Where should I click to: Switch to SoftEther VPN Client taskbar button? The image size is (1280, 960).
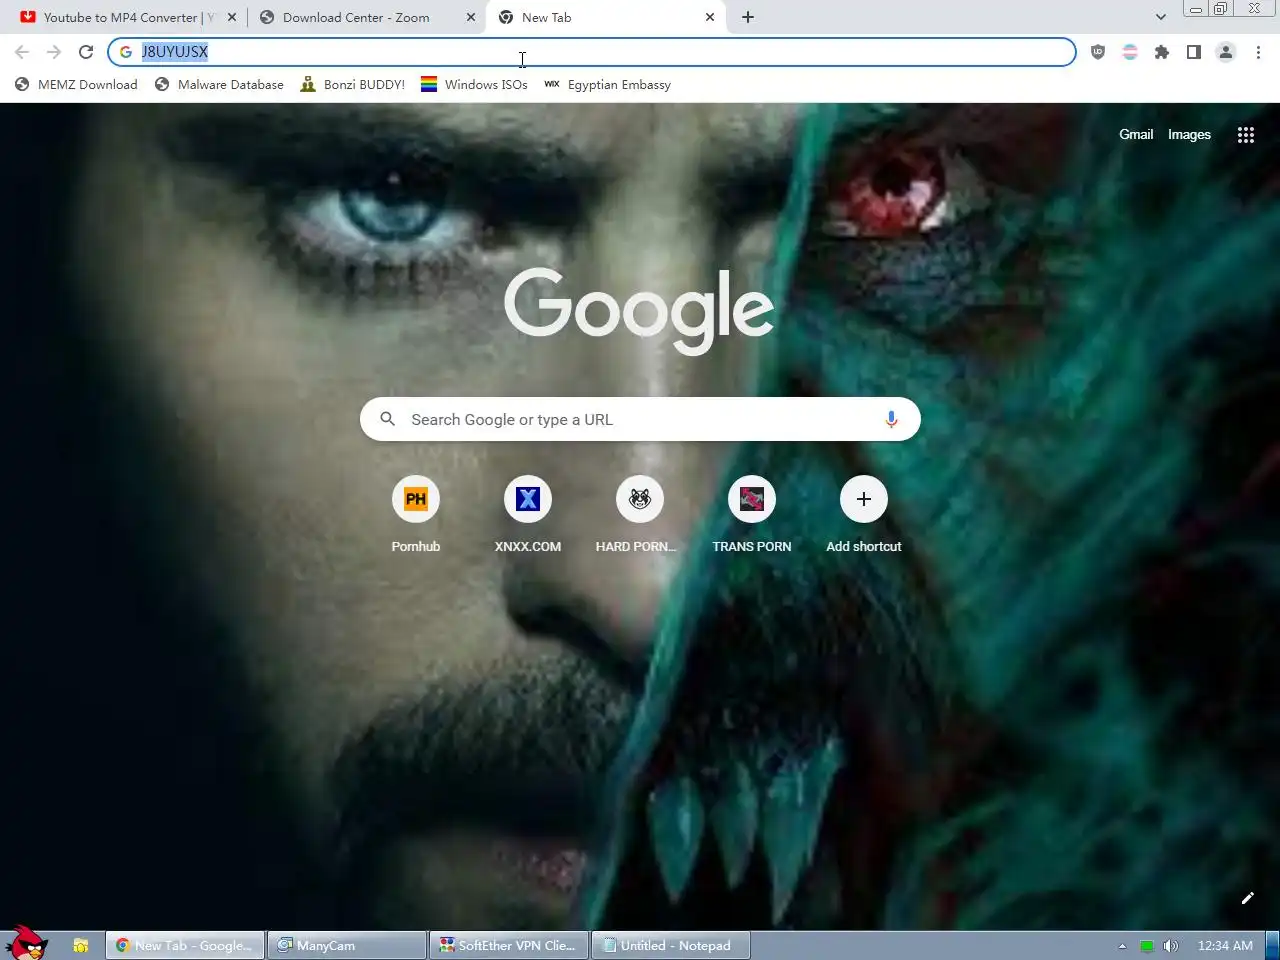click(508, 945)
